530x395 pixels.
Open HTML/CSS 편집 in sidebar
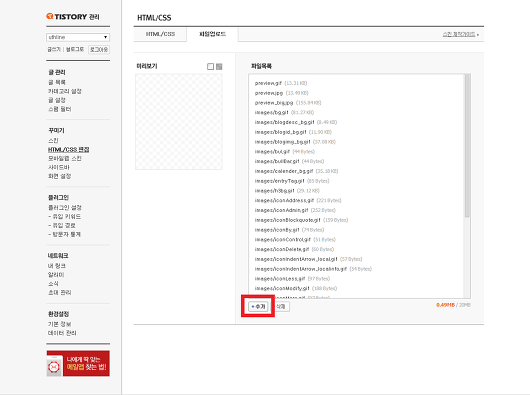pos(69,149)
